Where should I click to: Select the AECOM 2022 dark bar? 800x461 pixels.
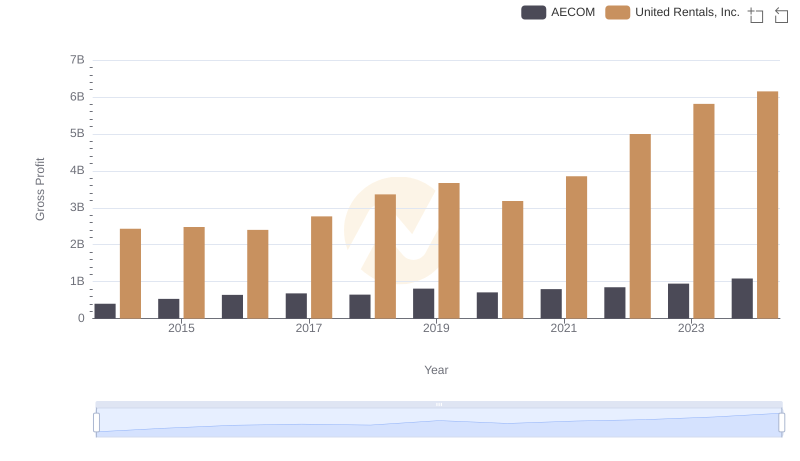614,303
